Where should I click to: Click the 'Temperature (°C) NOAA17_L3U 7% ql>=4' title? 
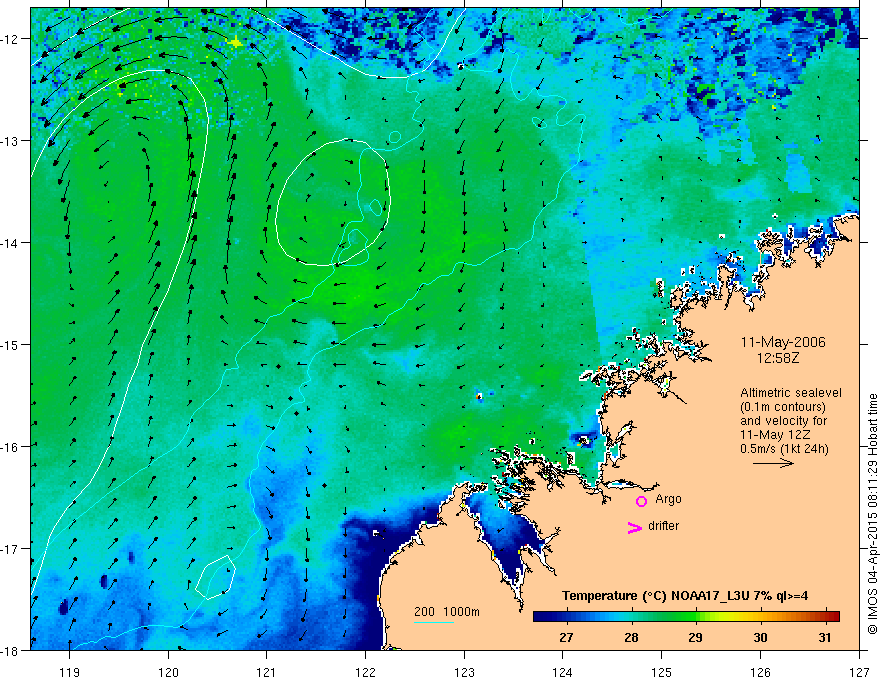pos(685,596)
